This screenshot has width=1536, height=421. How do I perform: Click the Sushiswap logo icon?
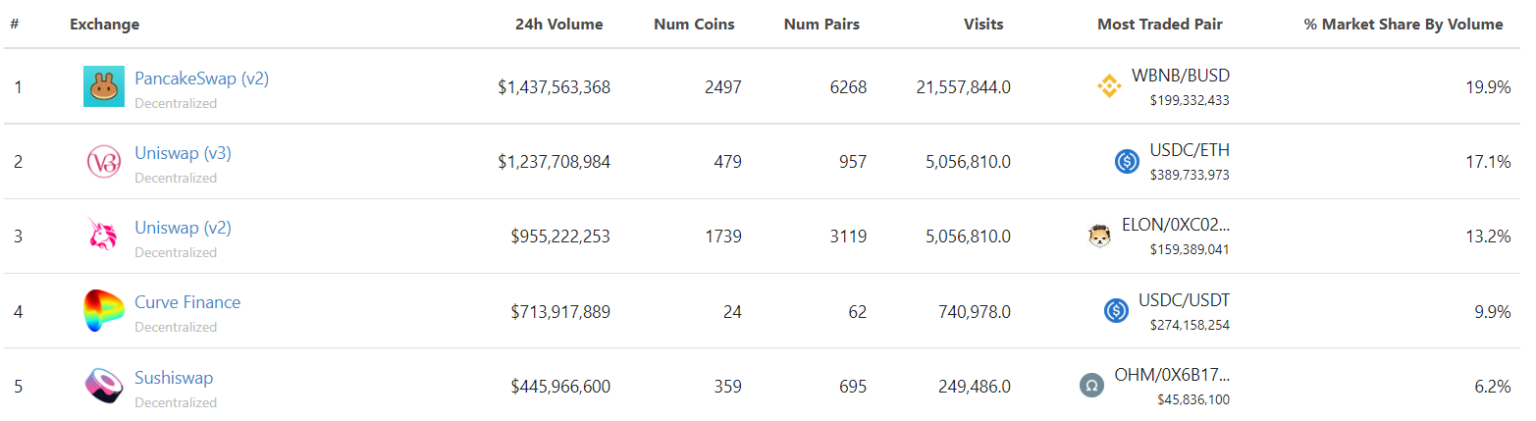click(x=104, y=386)
